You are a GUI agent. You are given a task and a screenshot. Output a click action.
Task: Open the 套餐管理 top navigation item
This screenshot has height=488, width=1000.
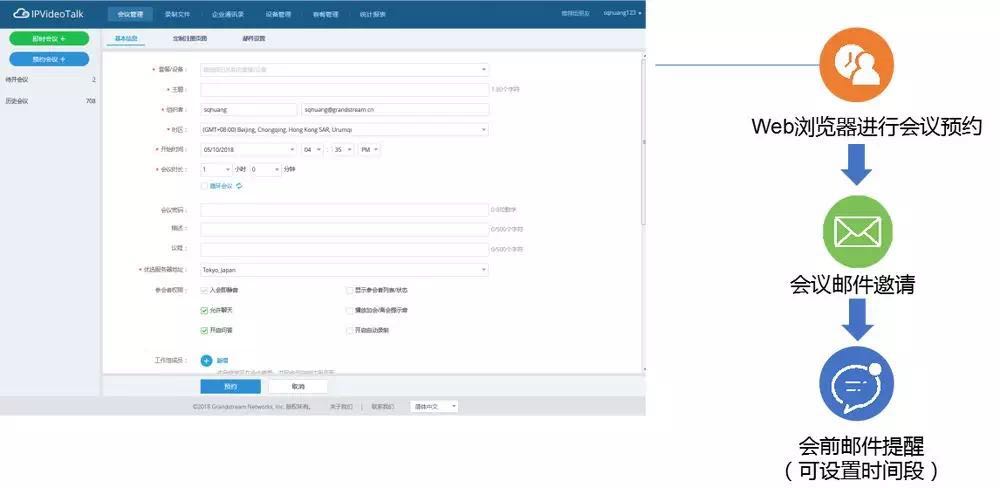click(326, 14)
